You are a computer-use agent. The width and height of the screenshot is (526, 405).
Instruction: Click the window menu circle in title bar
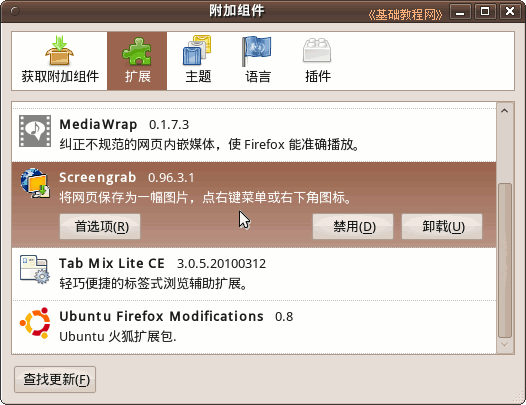click(x=15, y=11)
